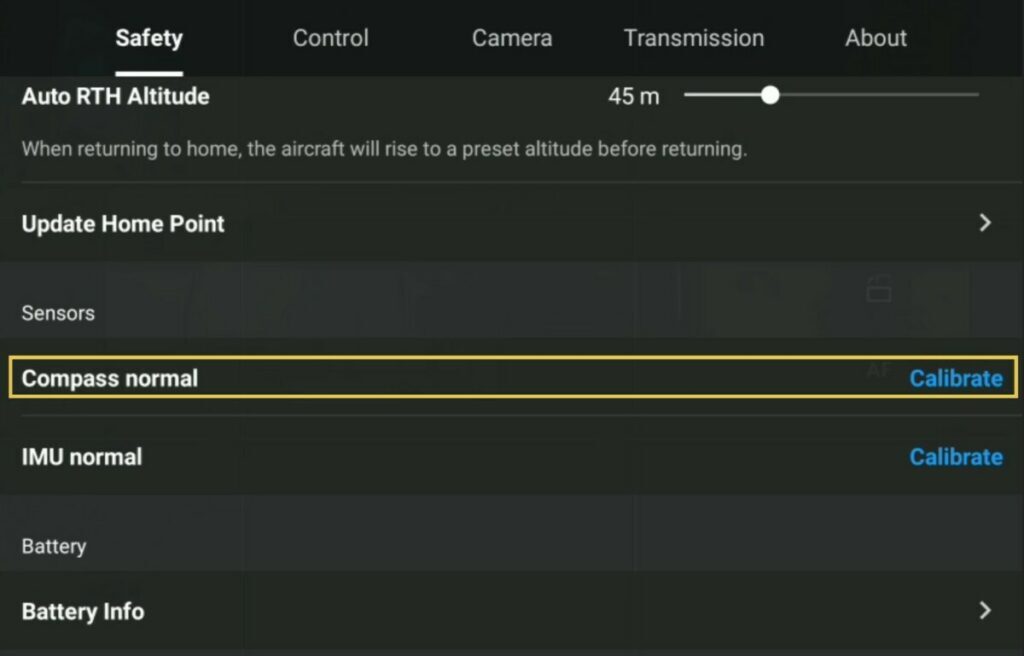The image size is (1024, 656).
Task: Calibrate the compass
Action: point(956,378)
